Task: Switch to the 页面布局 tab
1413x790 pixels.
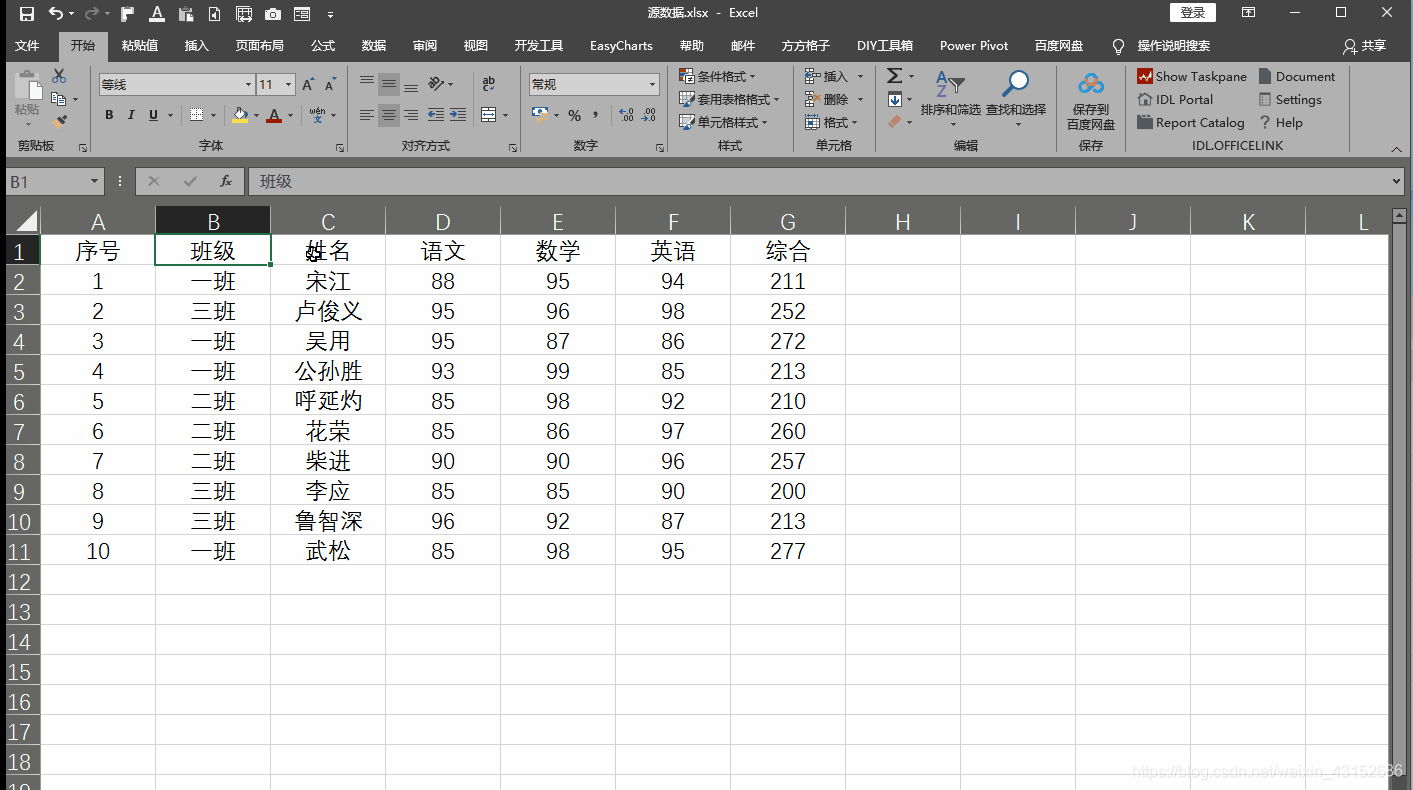Action: coord(260,46)
